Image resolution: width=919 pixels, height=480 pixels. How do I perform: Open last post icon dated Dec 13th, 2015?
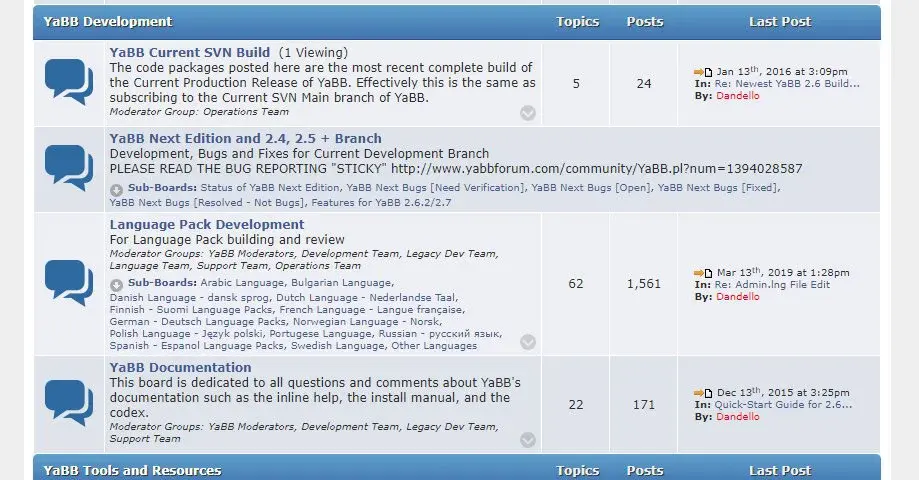tap(703, 393)
